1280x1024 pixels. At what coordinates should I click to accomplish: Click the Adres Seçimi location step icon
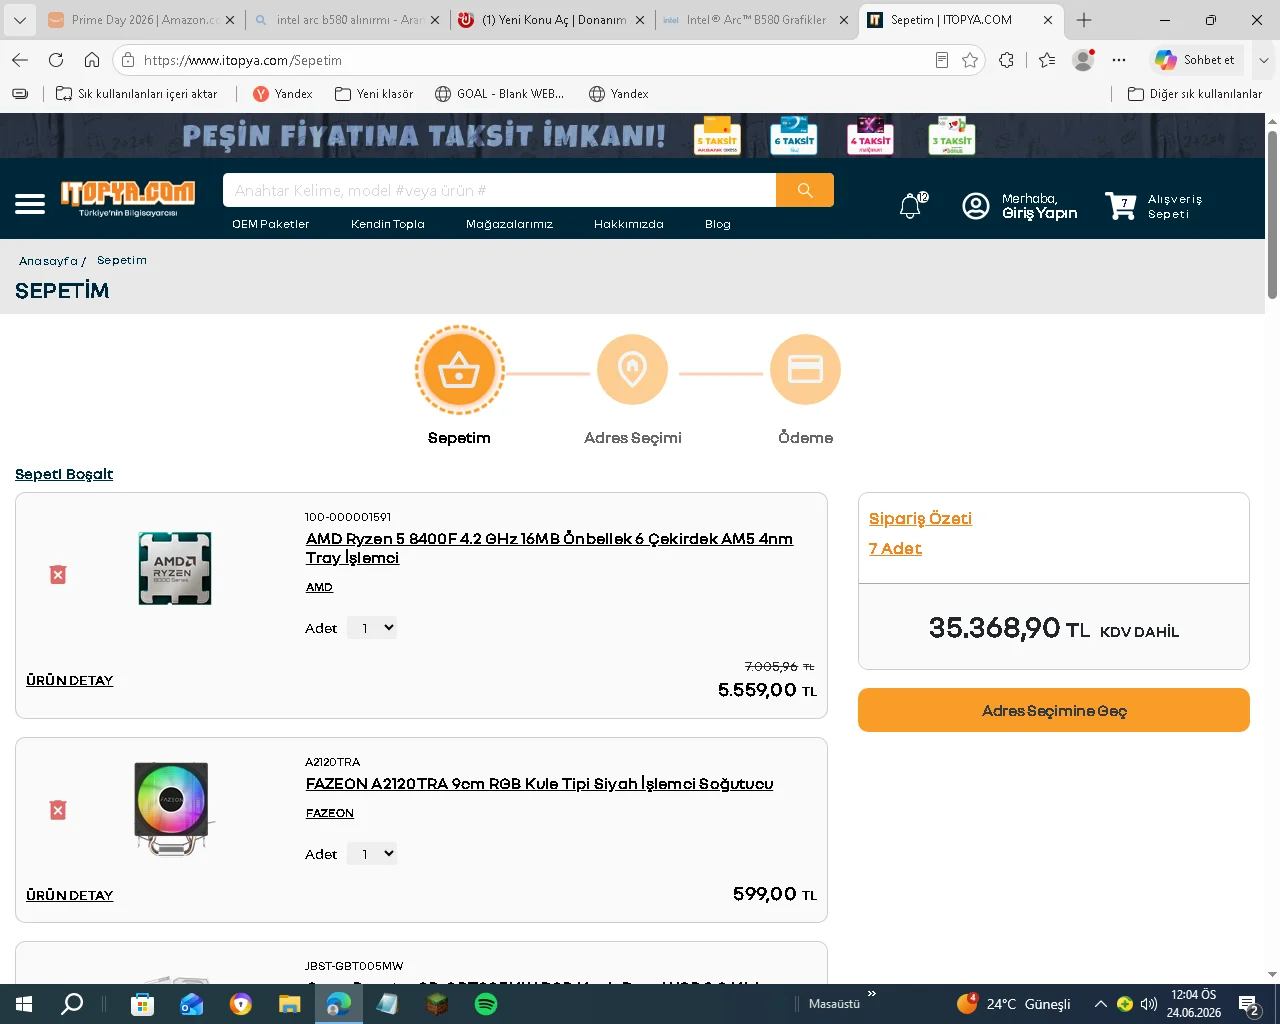click(632, 370)
